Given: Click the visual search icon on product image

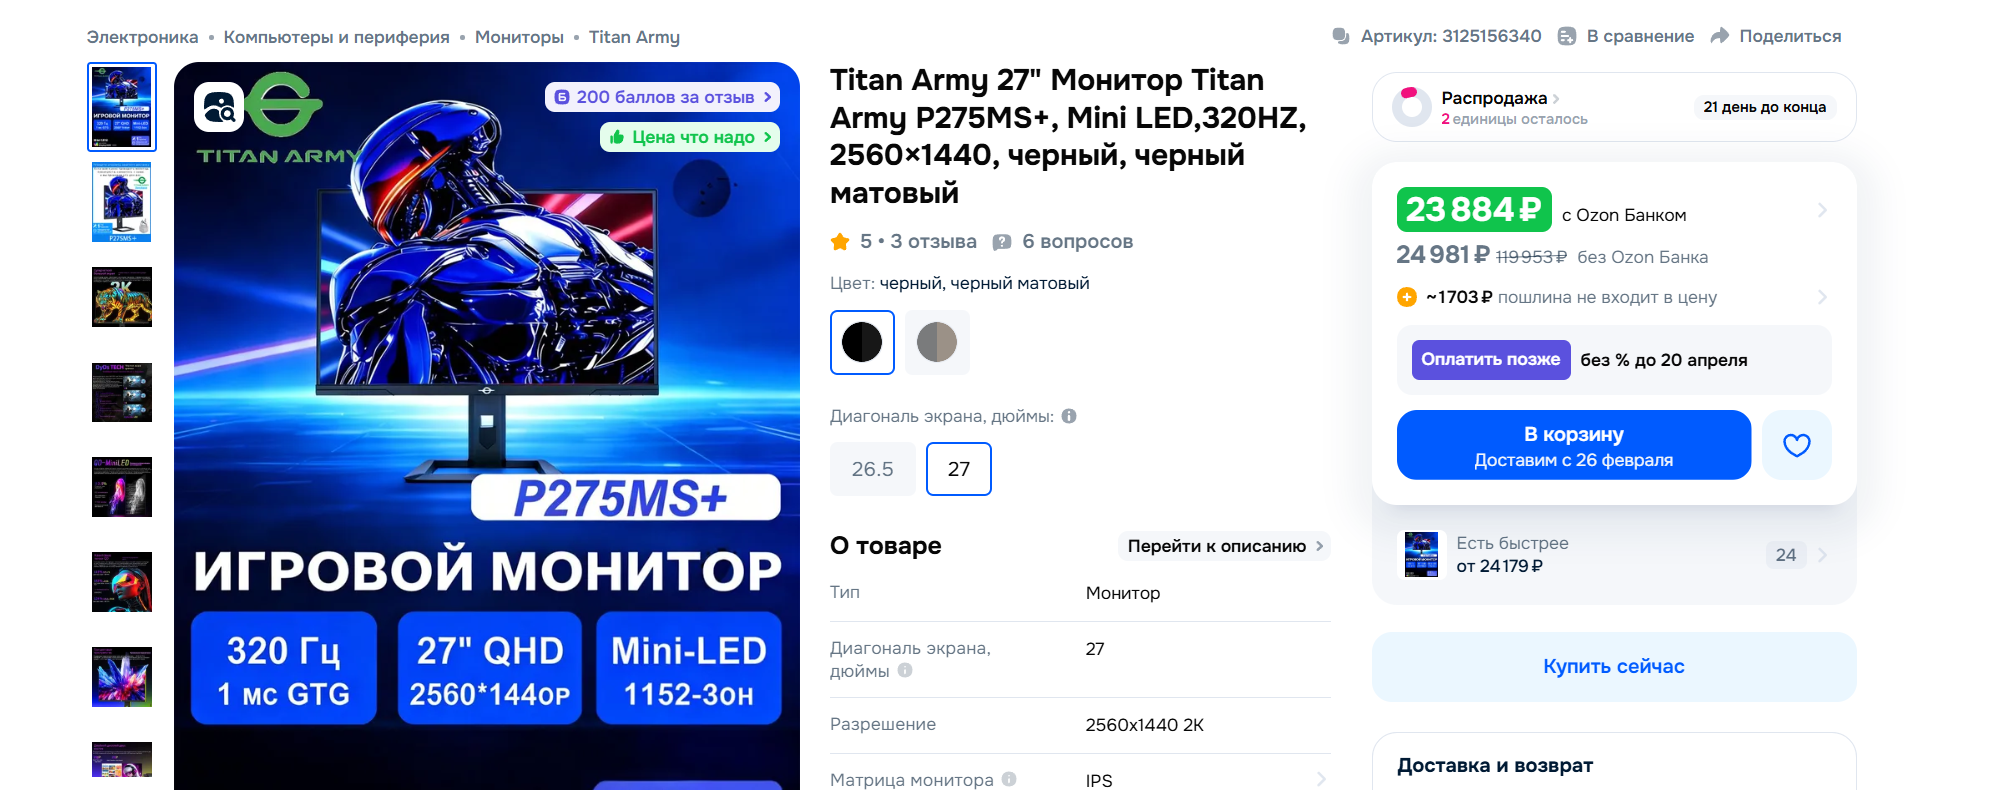Looking at the screenshot, I should coord(219,107).
